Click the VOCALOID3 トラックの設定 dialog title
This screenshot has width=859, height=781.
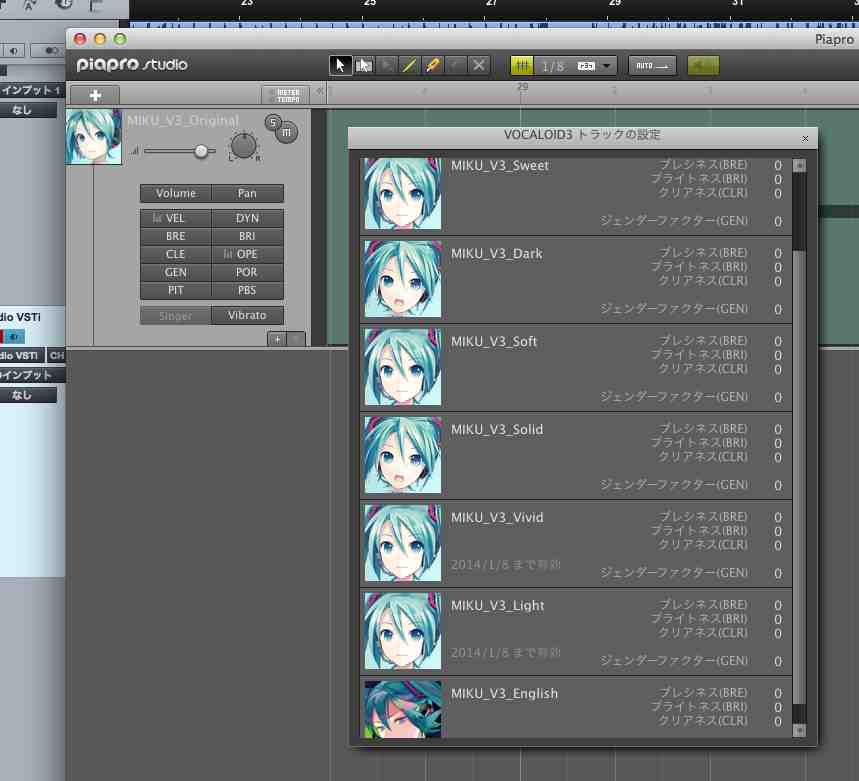[582, 135]
